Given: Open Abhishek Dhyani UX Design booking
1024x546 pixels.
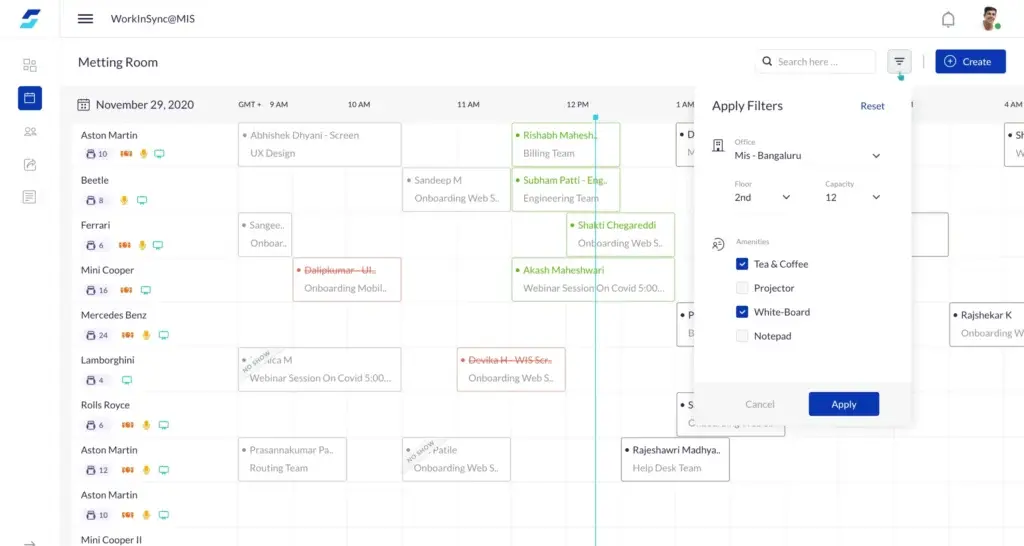Looking at the screenshot, I should (319, 144).
